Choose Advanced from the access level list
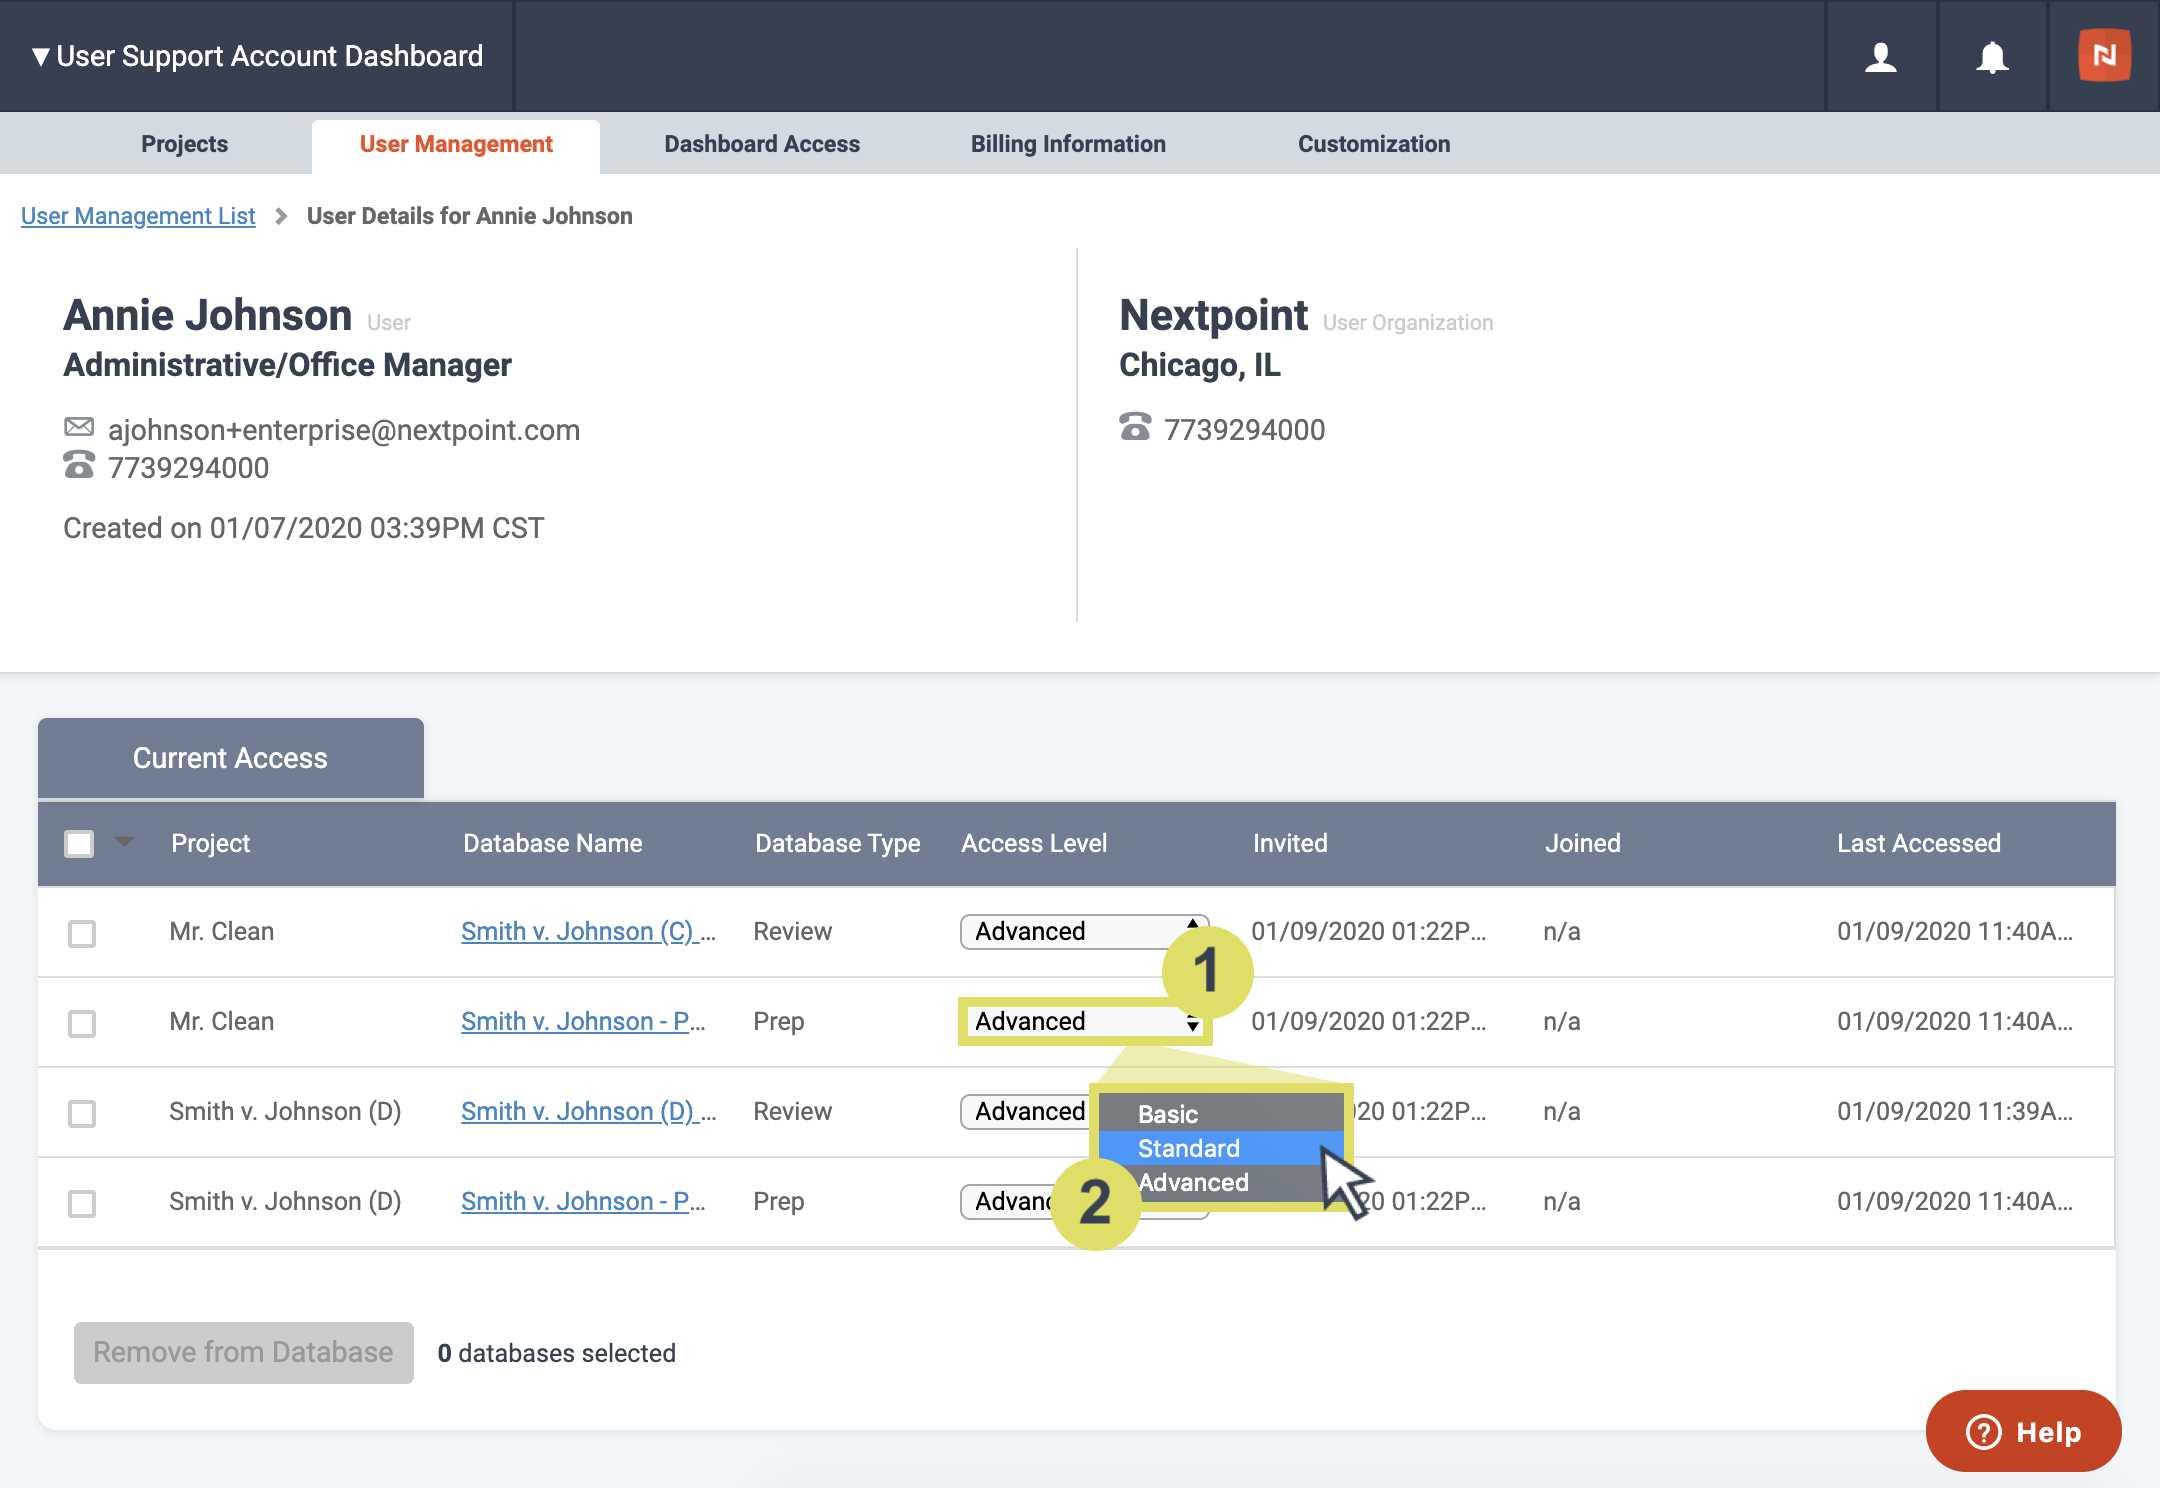 coord(1220,1182)
